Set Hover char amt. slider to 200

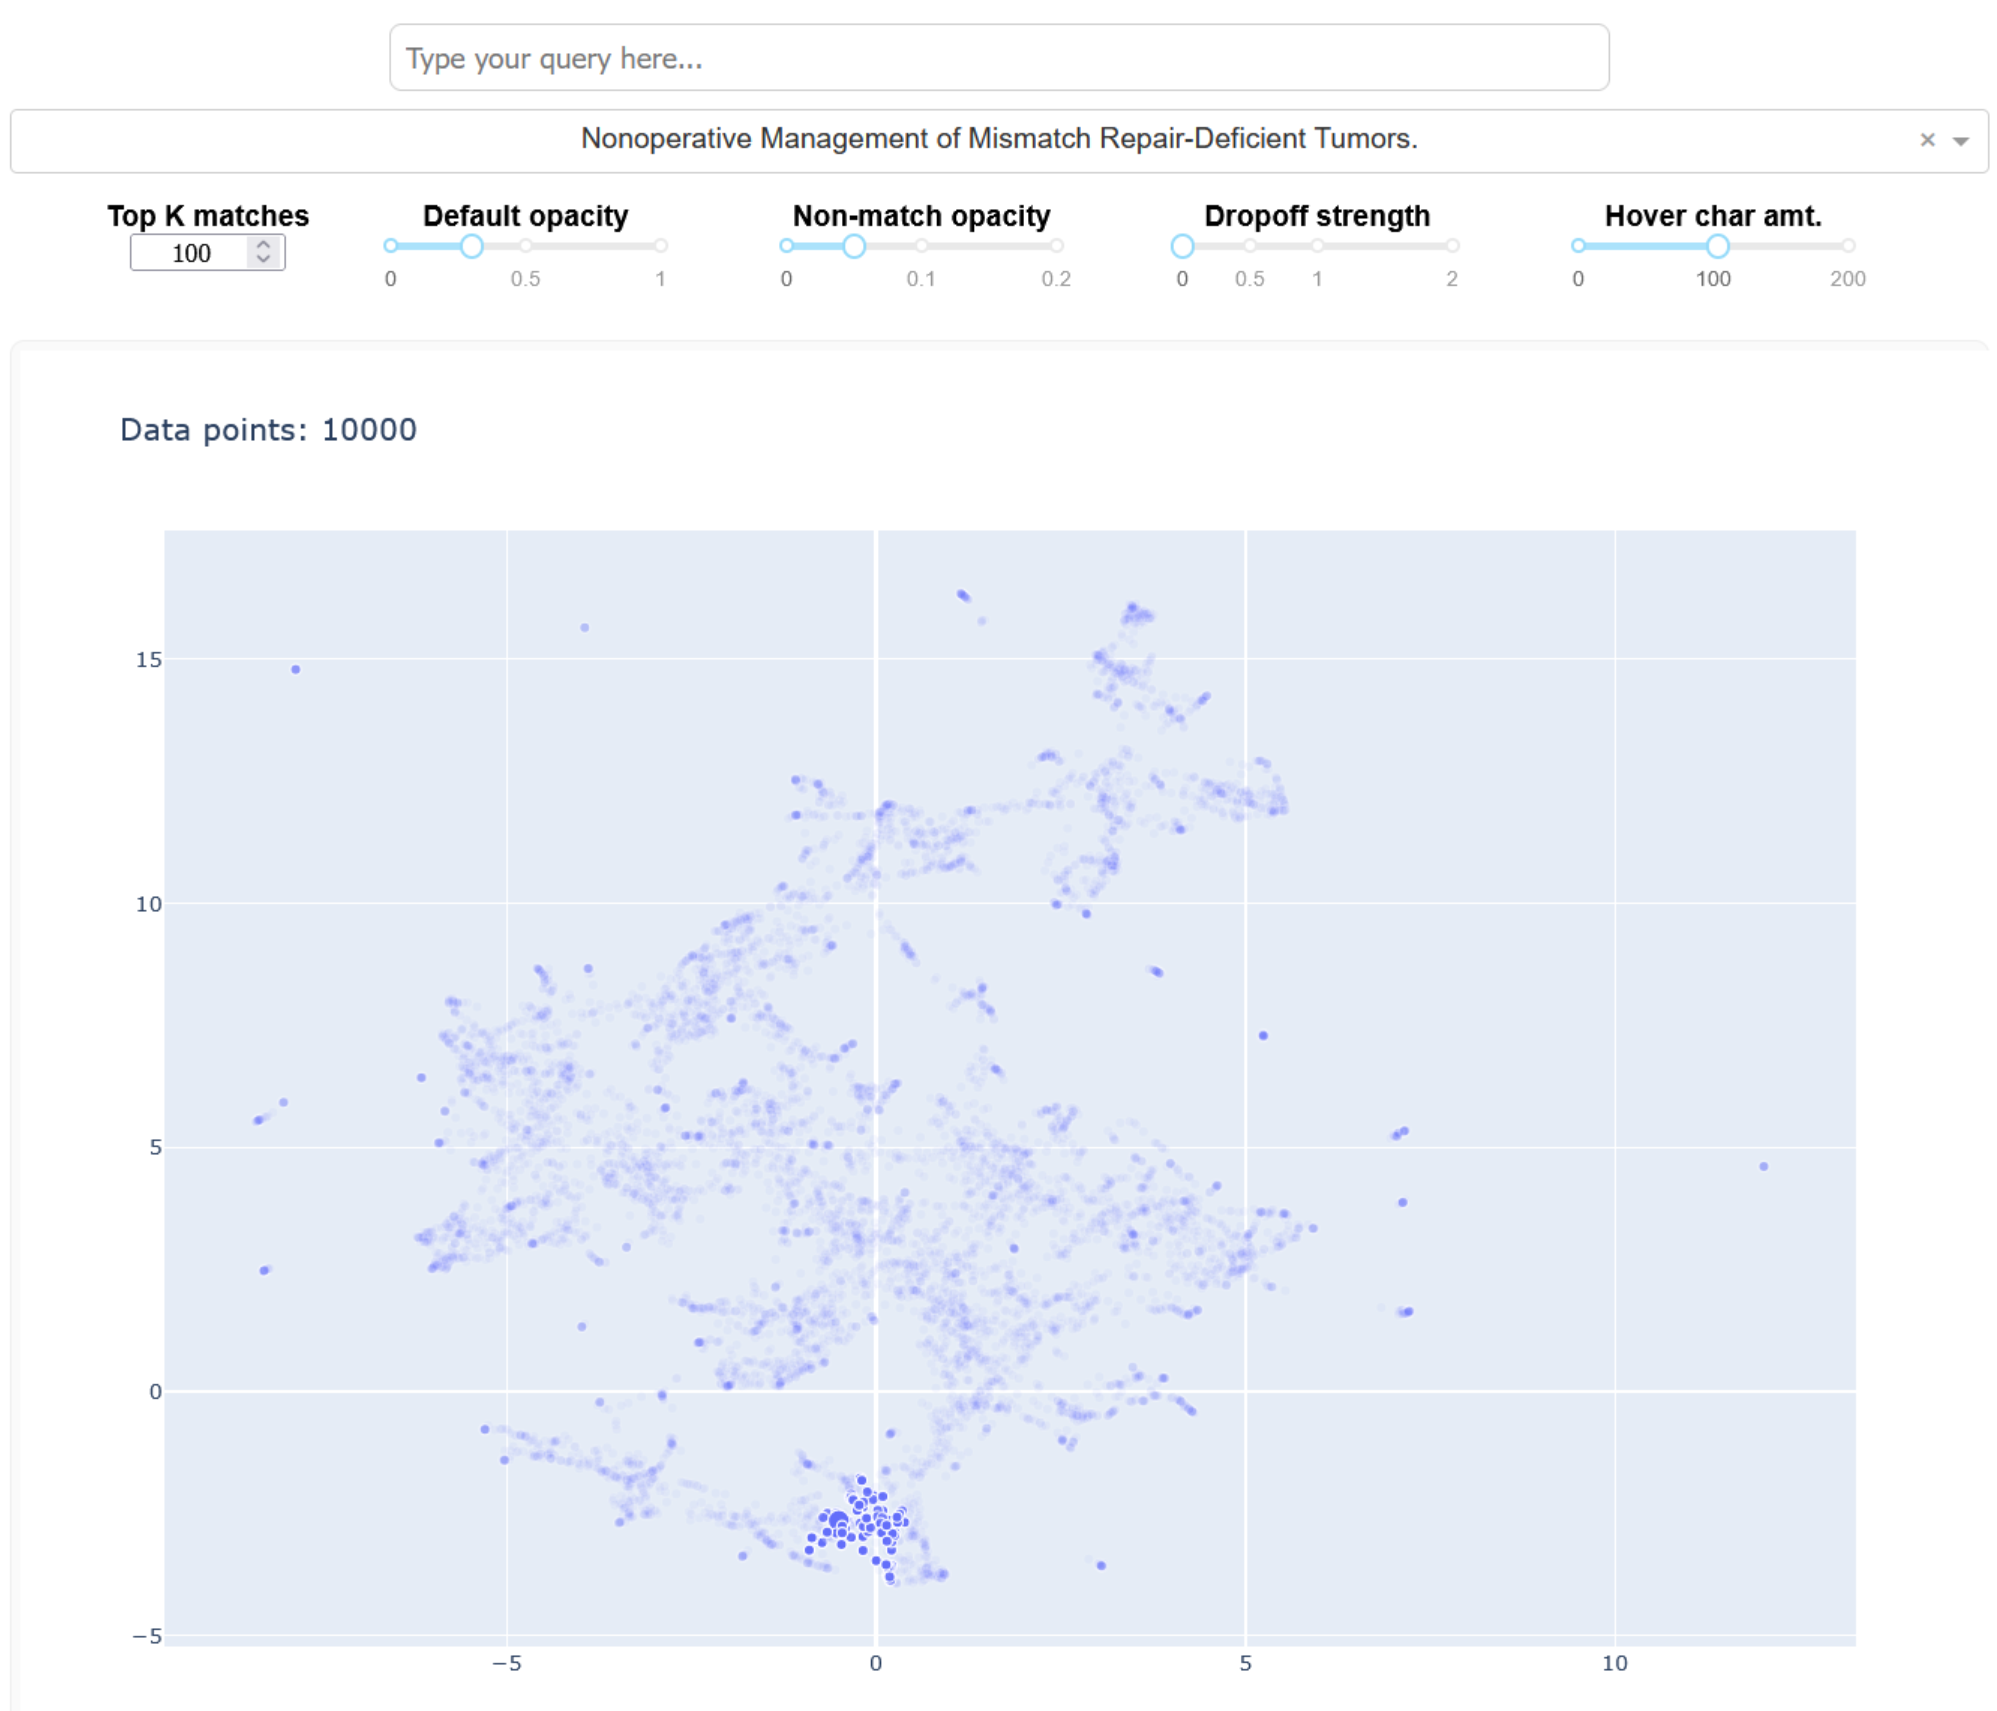point(1847,246)
